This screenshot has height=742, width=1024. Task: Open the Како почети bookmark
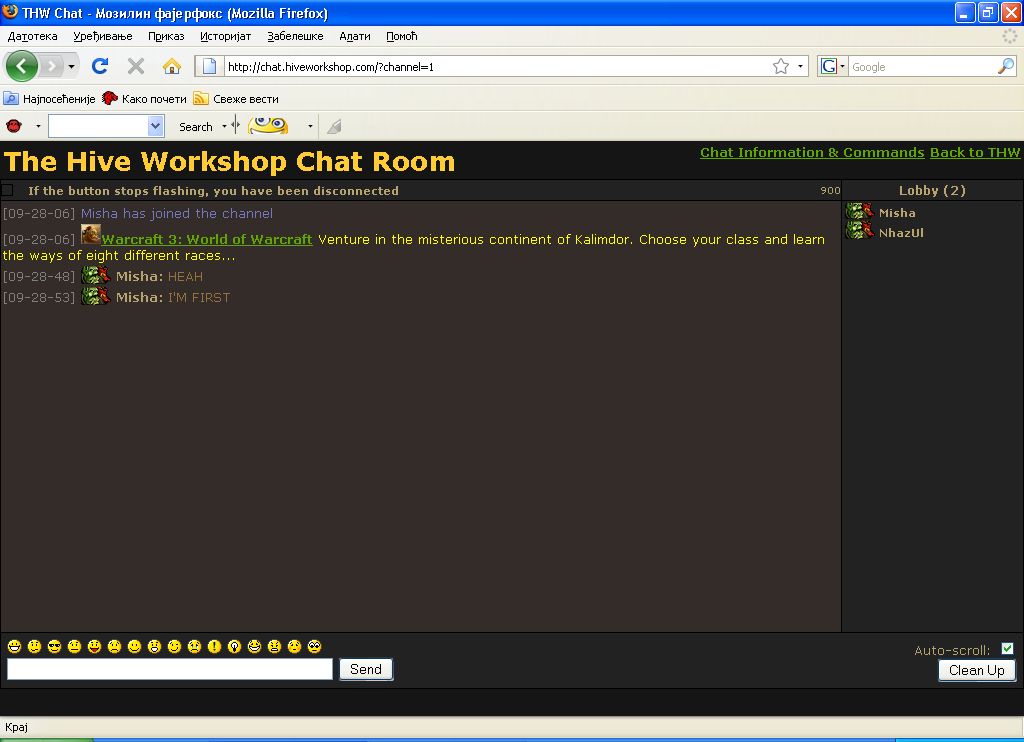144,99
